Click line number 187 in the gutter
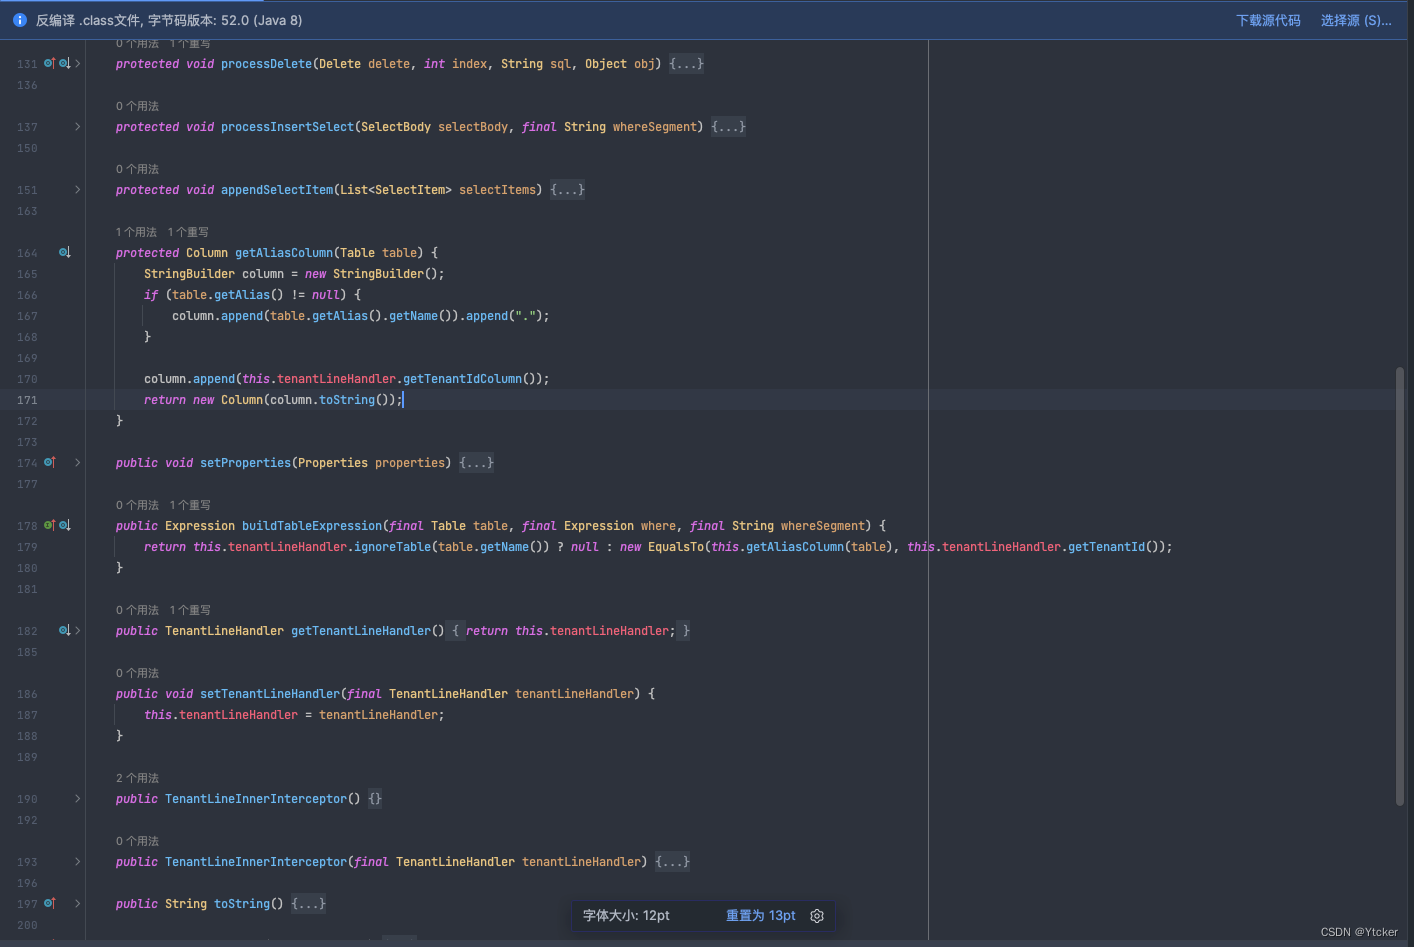This screenshot has width=1414, height=947. click(x=27, y=715)
